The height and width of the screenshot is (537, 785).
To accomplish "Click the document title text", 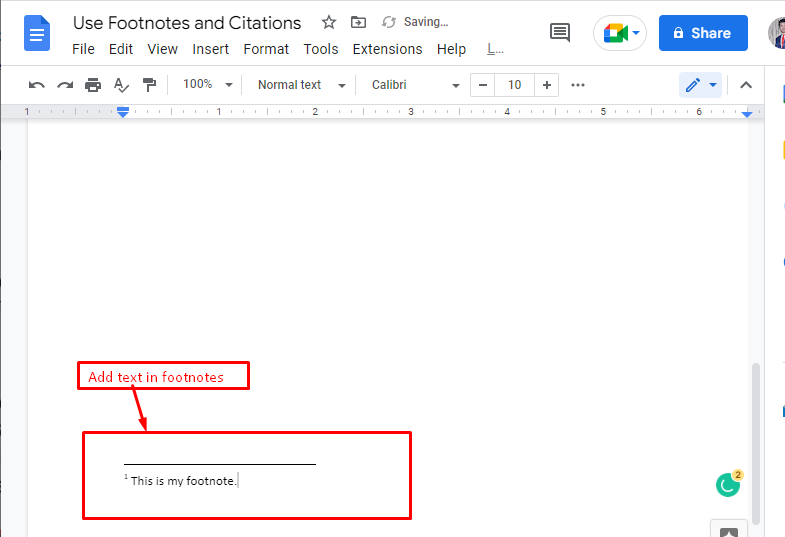I will [x=187, y=23].
